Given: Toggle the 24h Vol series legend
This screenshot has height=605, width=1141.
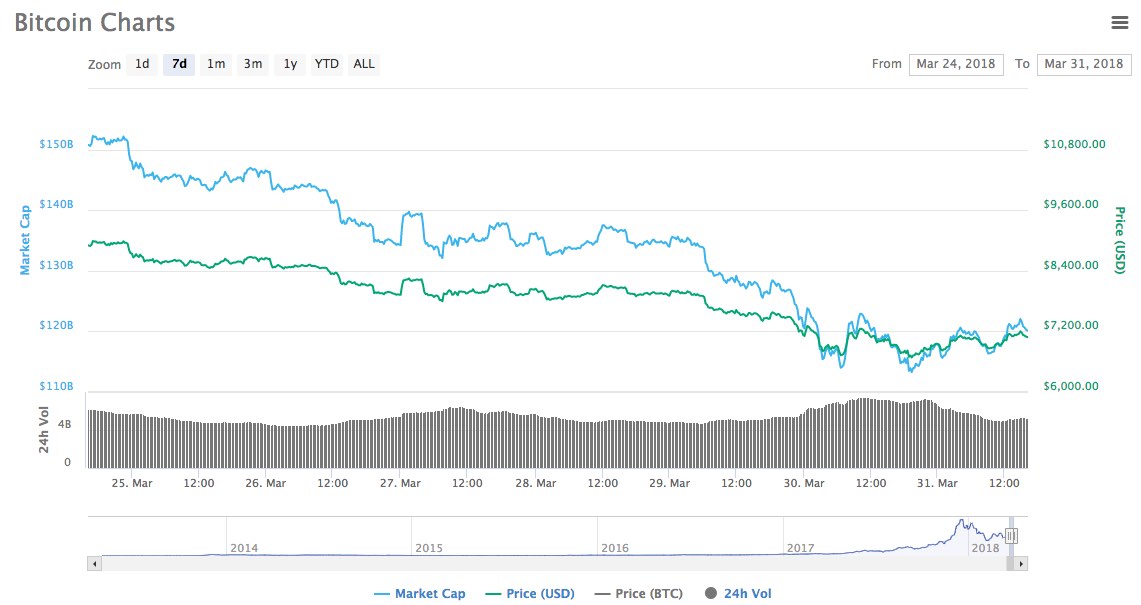Looking at the screenshot, I should [x=739, y=594].
